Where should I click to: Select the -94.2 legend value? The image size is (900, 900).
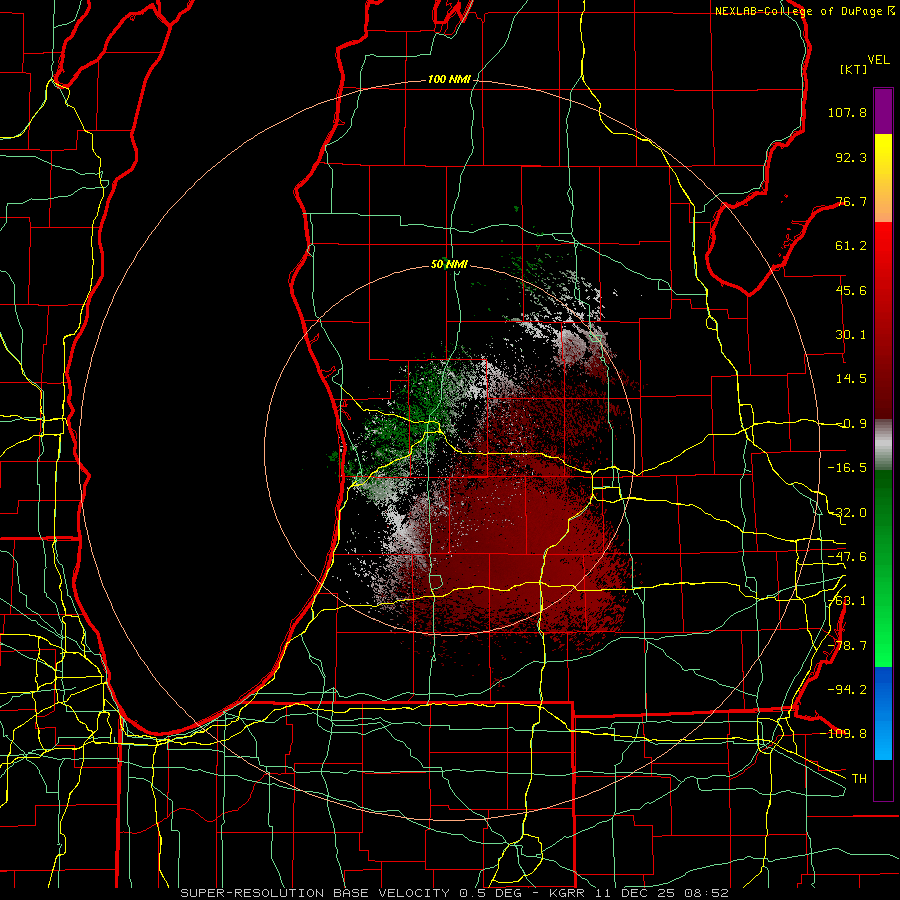pos(847,689)
